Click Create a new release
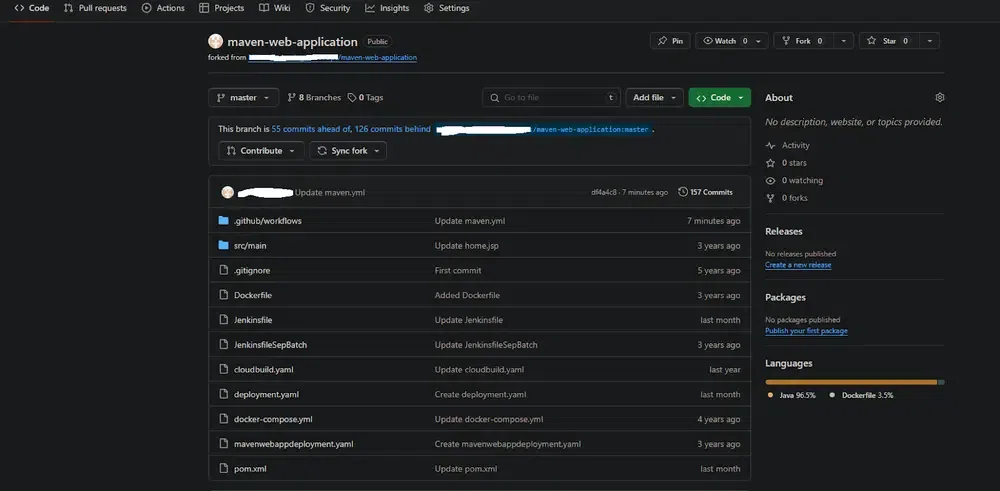The width and height of the screenshot is (1000, 491). (798, 265)
